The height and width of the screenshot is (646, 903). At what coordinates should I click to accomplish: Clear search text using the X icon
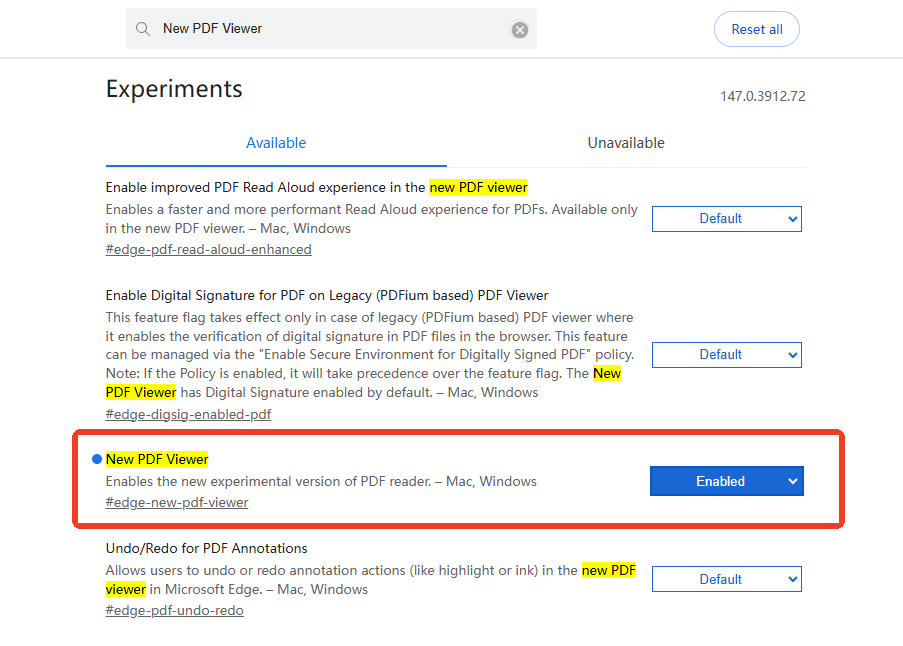(x=519, y=29)
